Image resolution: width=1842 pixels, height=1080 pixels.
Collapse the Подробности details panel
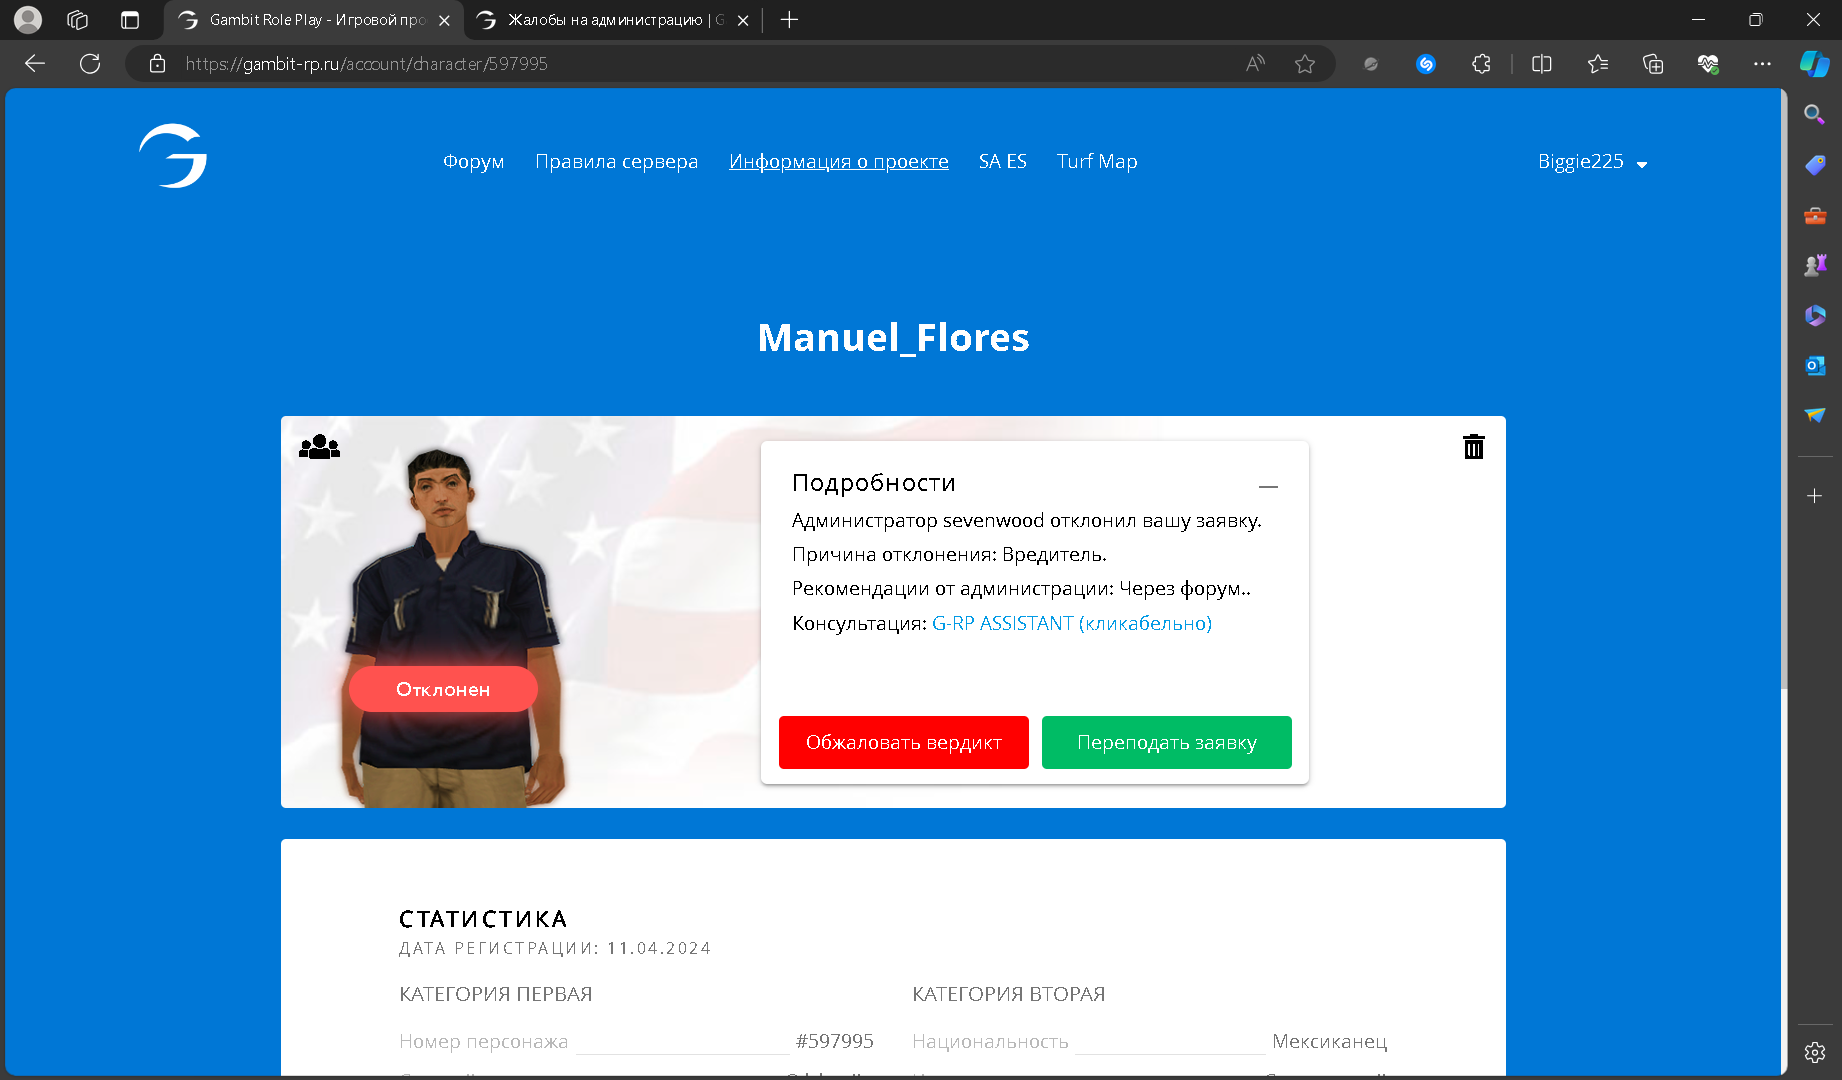pyautogui.click(x=1268, y=486)
